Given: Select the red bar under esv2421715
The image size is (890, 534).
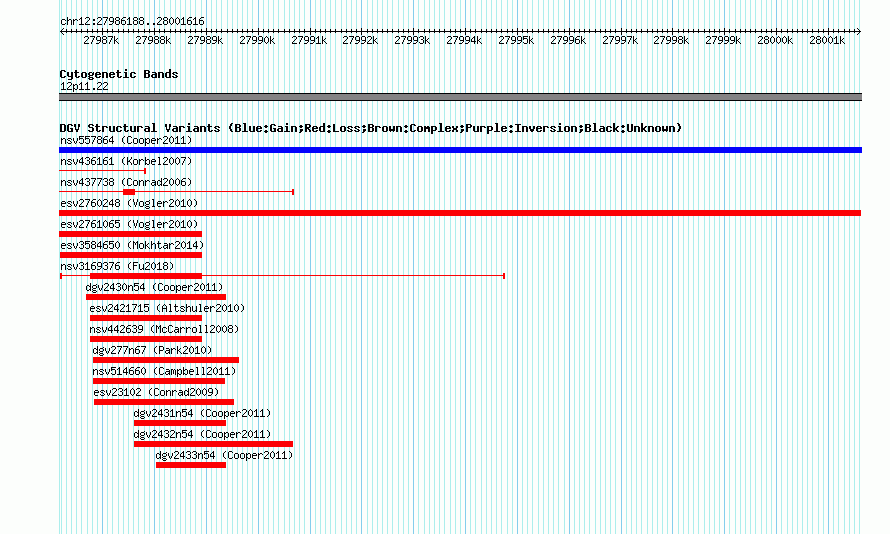Looking at the screenshot, I should (x=146, y=318).
